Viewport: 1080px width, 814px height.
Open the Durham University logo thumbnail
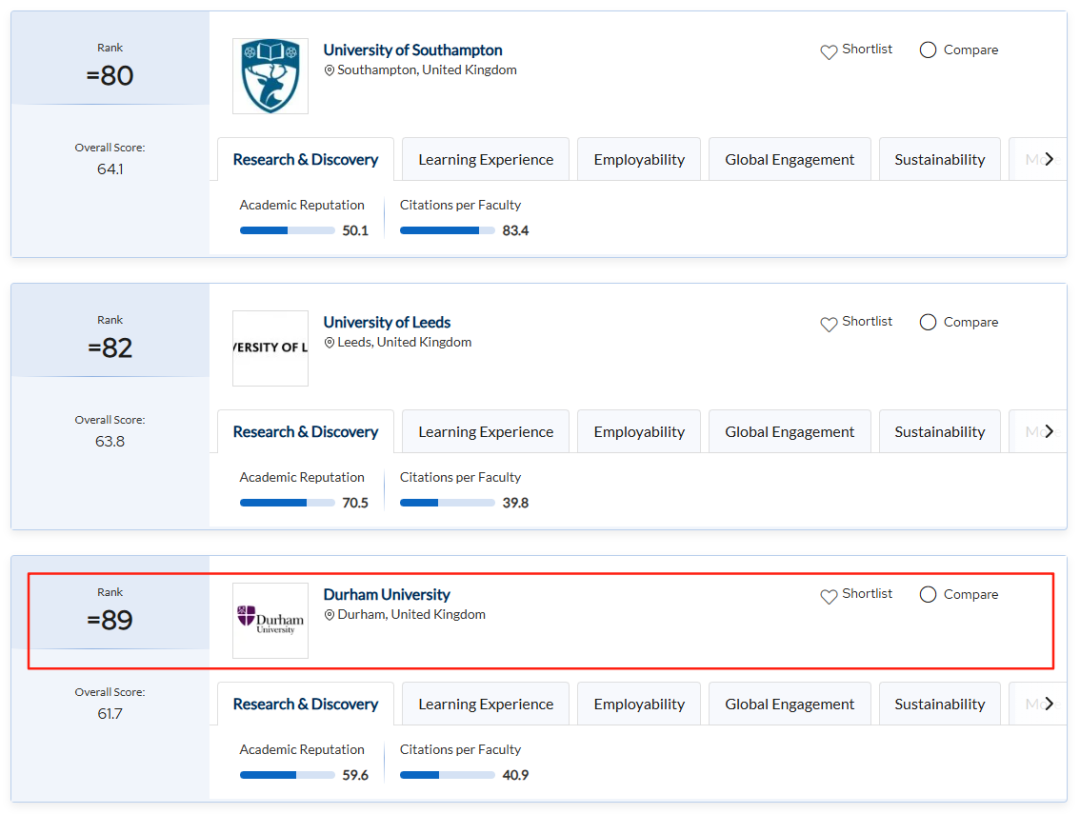coord(271,620)
